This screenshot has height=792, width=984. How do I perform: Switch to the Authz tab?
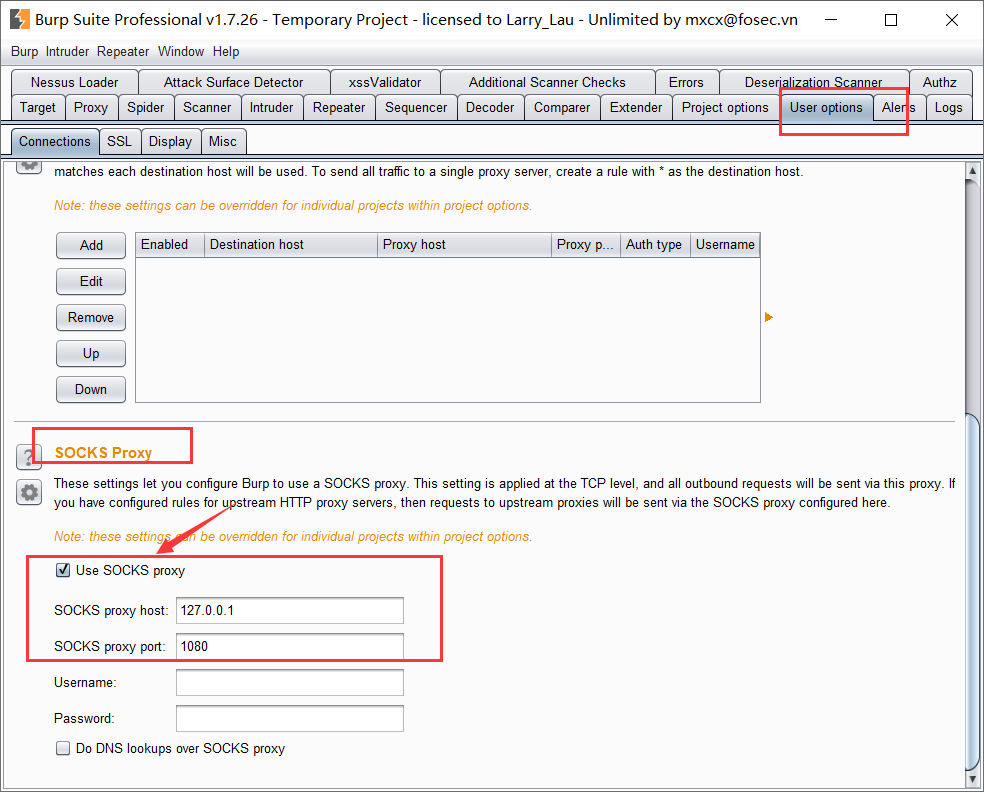[939, 82]
